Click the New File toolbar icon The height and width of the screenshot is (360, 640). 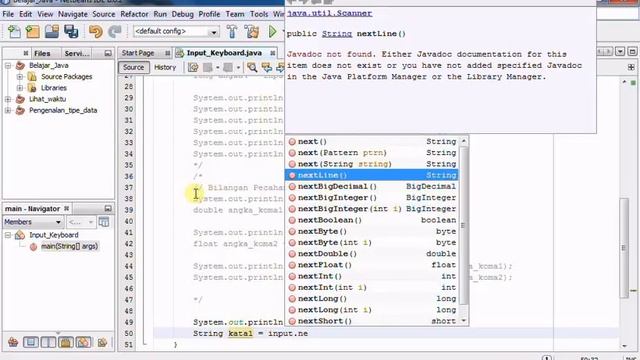pos(14,31)
